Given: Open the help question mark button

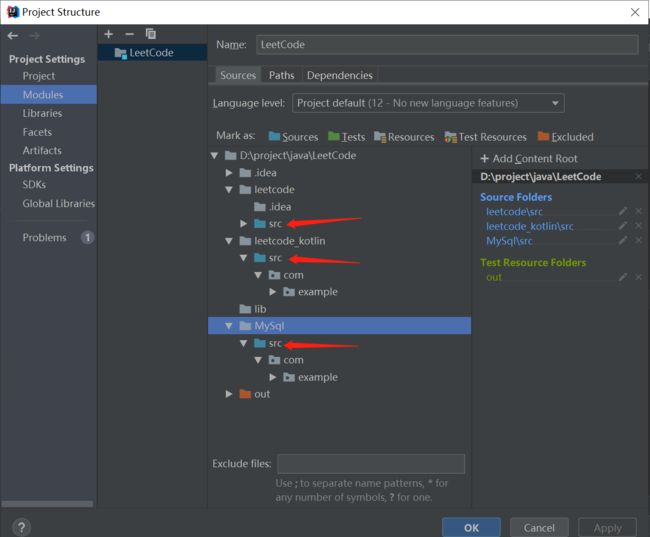Looking at the screenshot, I should (x=21, y=527).
